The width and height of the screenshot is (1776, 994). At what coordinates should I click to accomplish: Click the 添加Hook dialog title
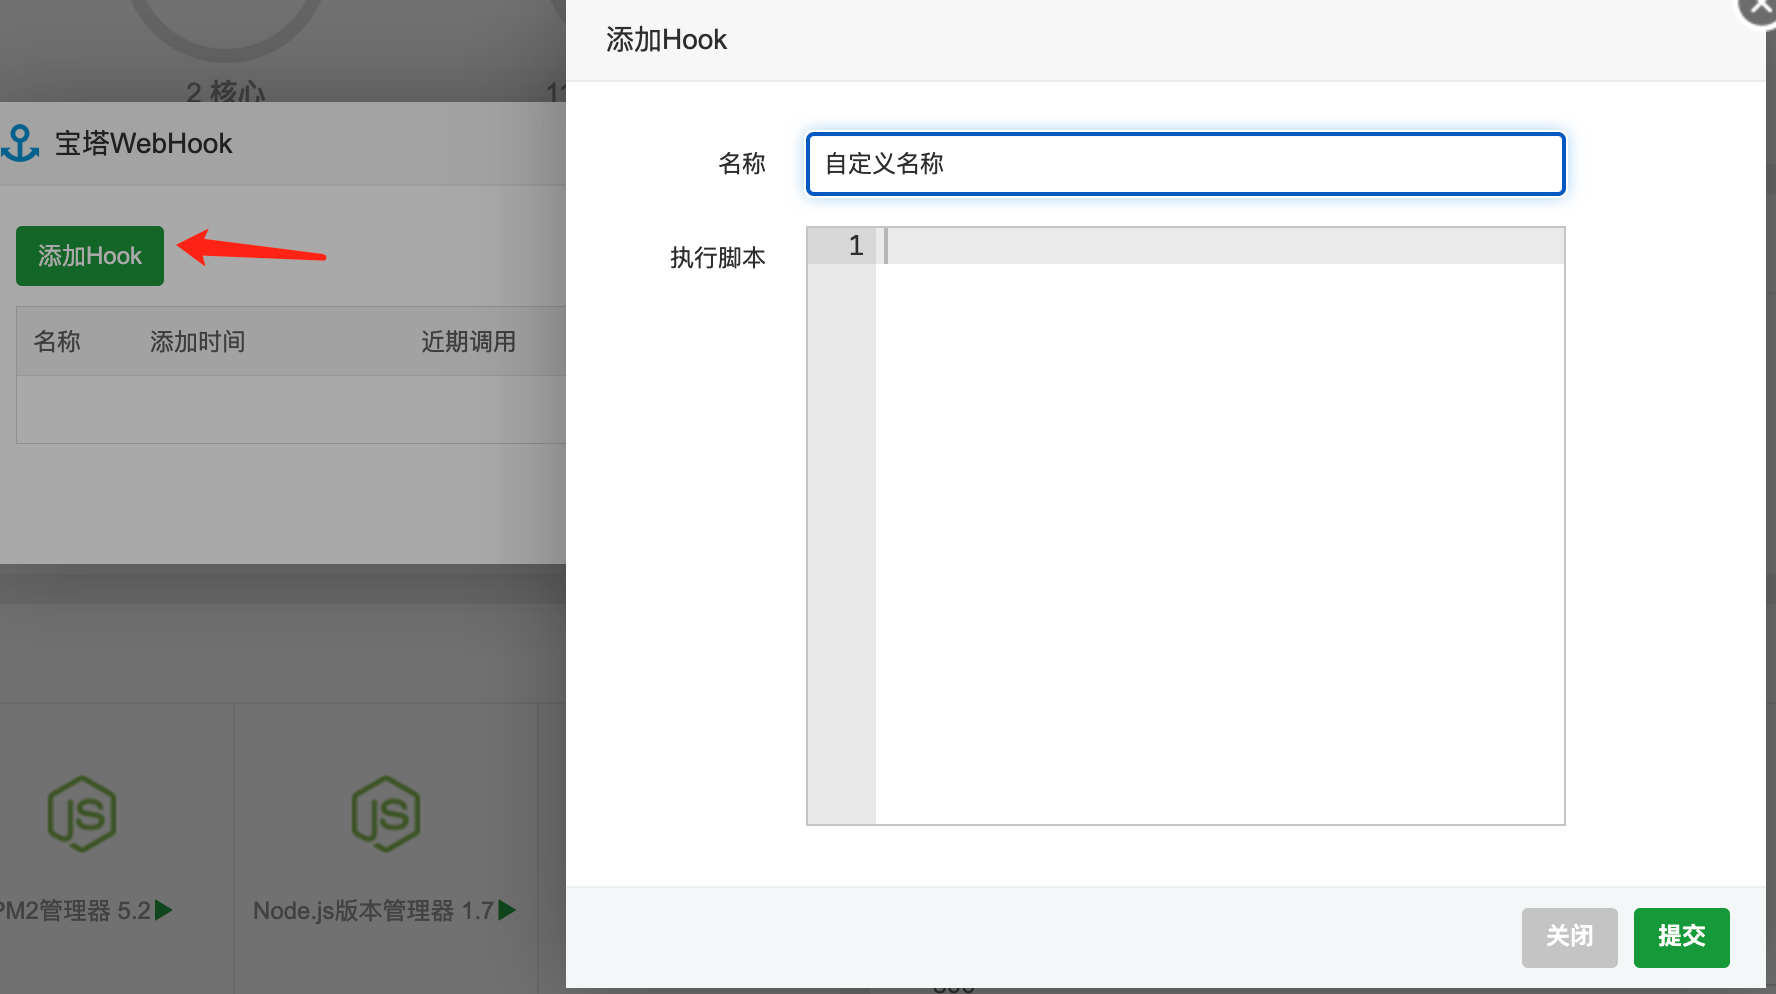666,40
